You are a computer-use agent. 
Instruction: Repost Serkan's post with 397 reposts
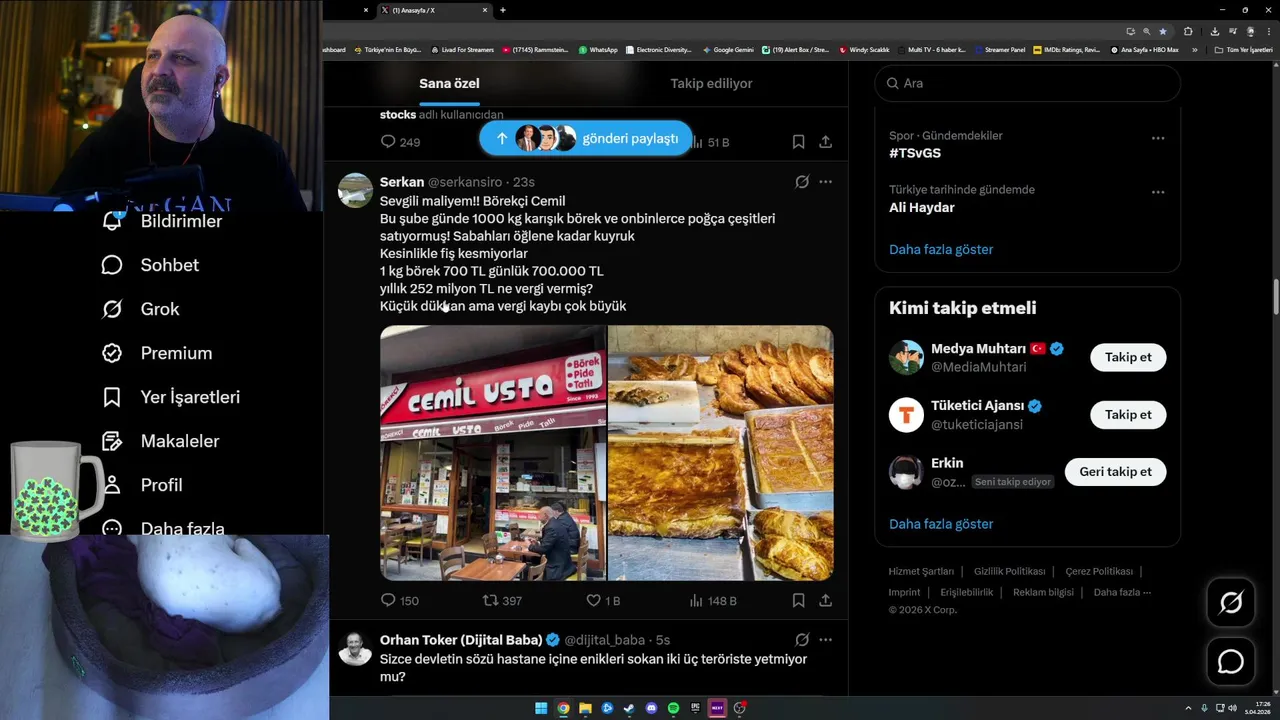(x=502, y=600)
